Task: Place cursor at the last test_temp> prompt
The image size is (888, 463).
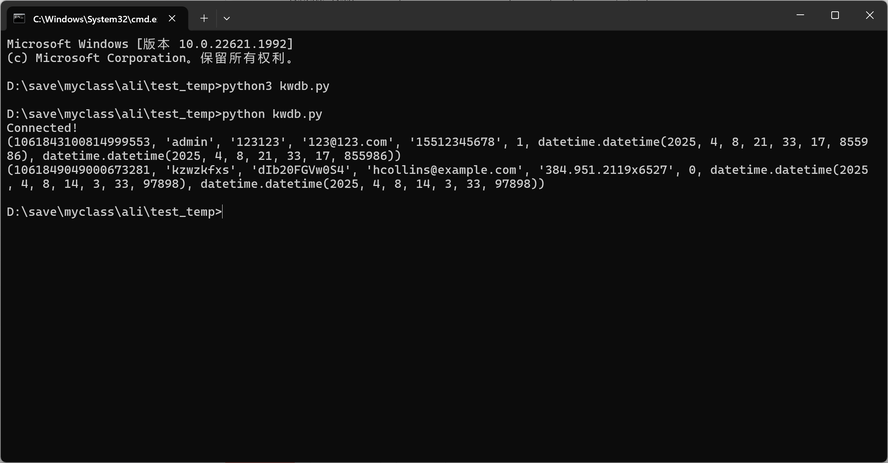Action: point(223,212)
